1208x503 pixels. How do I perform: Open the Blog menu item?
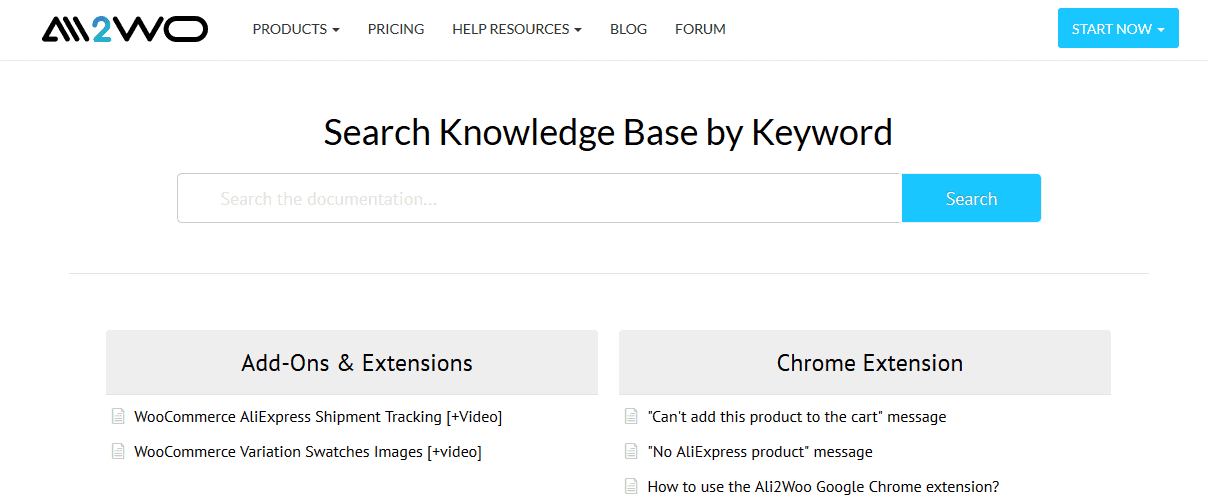(628, 29)
